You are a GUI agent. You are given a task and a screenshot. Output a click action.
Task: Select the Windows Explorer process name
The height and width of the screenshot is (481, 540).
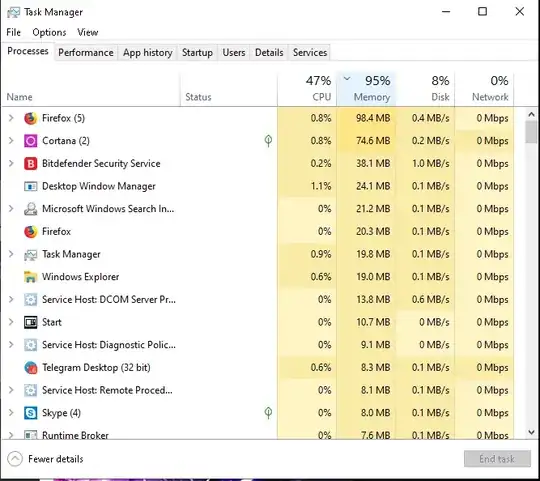coord(80,277)
